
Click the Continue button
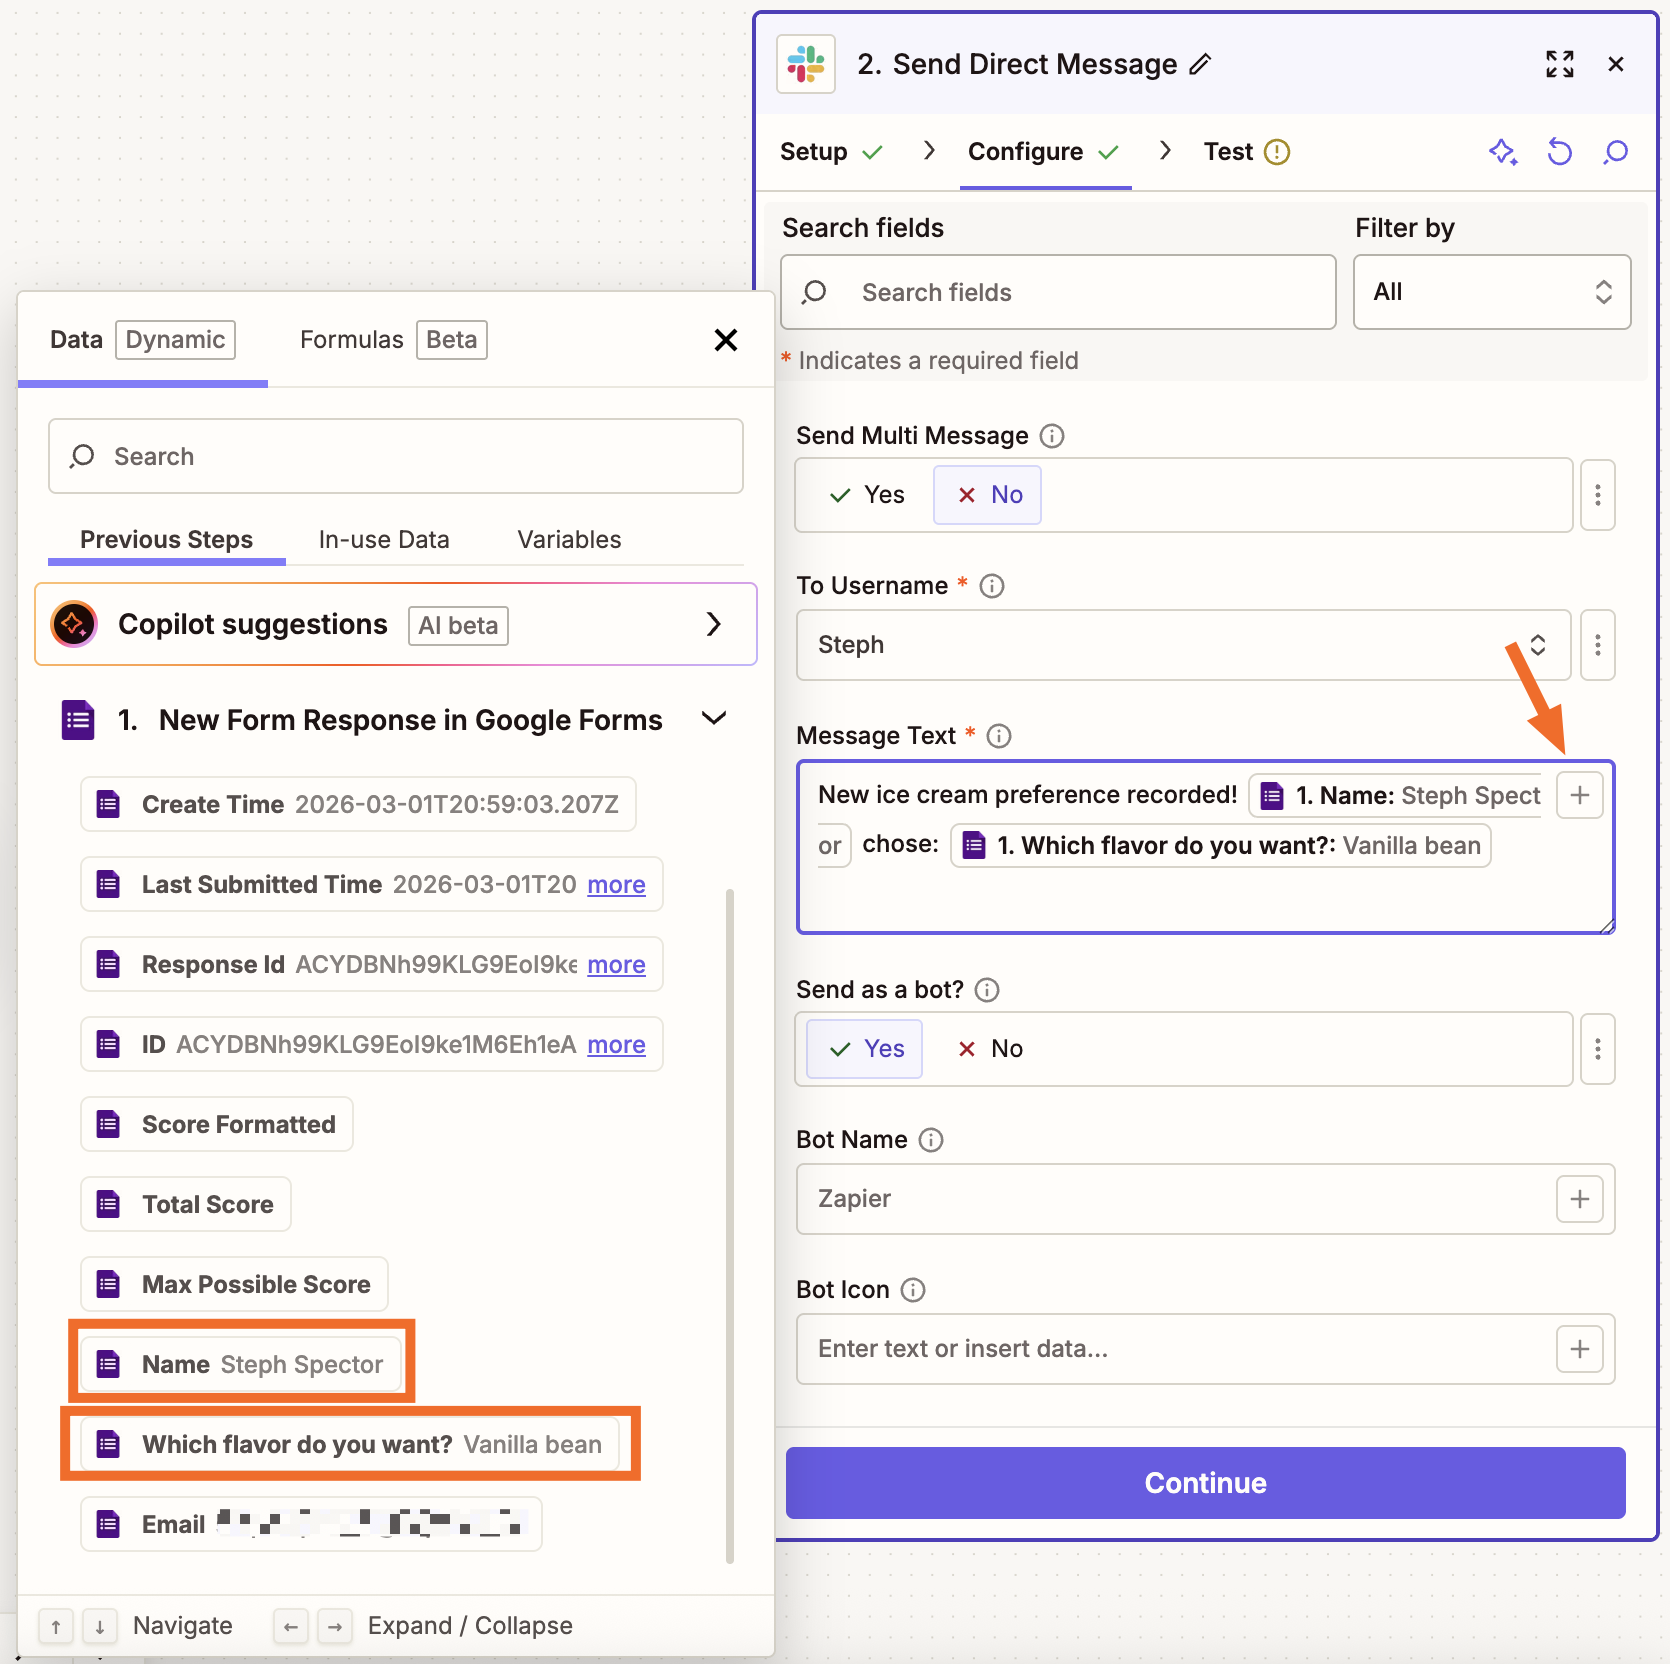[1204, 1482]
